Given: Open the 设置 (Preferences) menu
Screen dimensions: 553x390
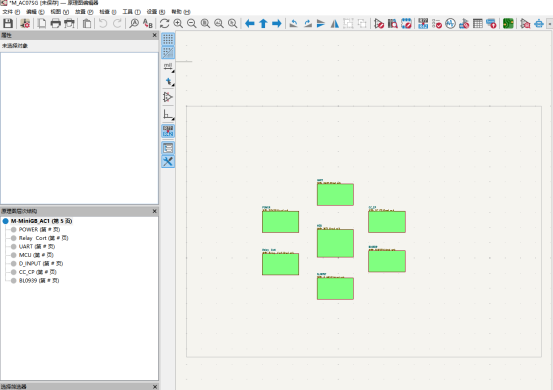Looking at the screenshot, I should [156, 12].
